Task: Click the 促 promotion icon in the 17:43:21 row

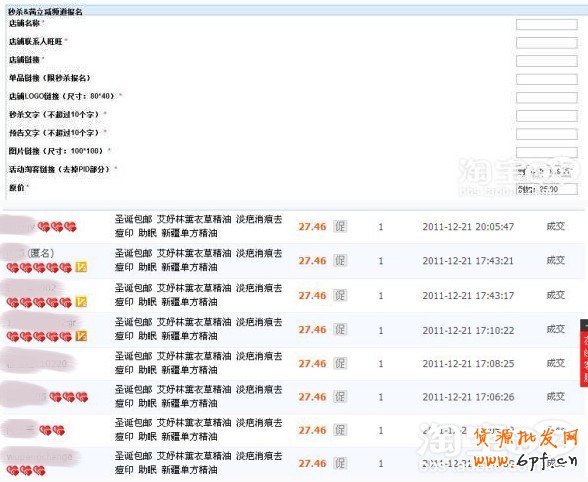Action: 340,261
